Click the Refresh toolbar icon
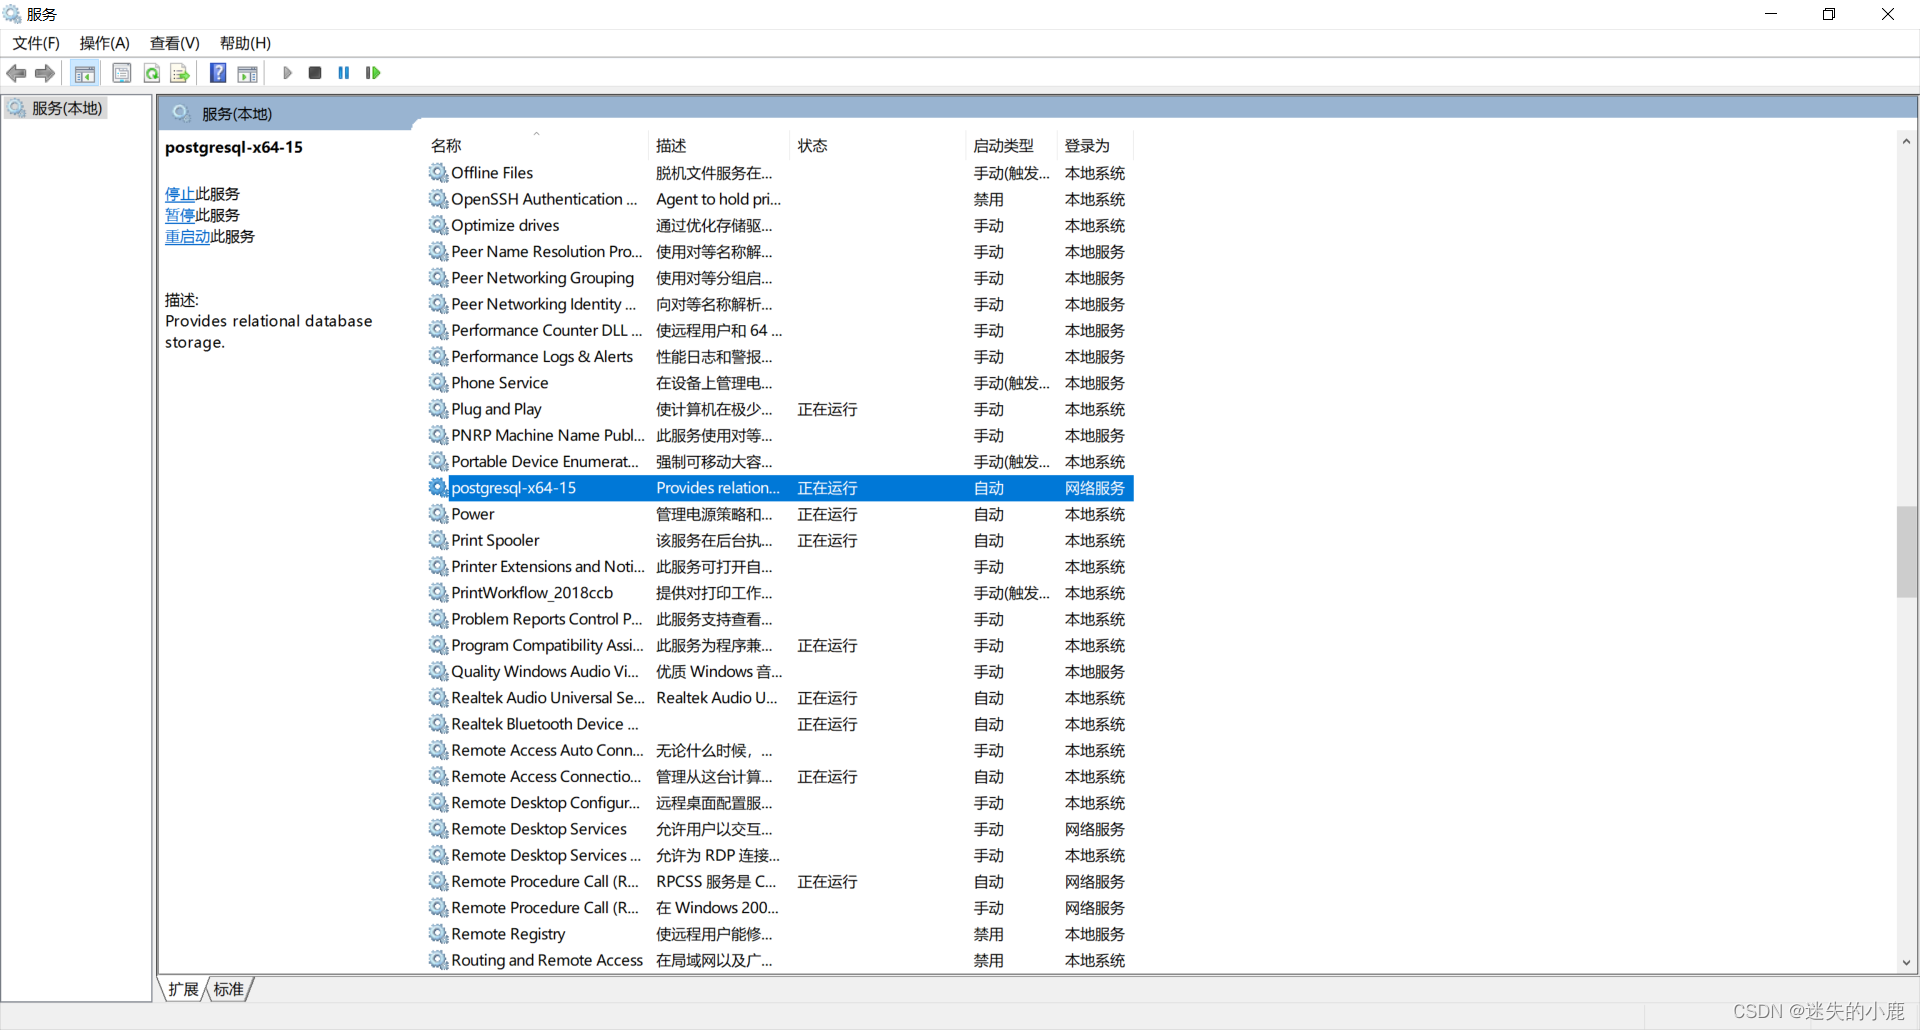Viewport: 1920px width, 1030px height. 152,73
